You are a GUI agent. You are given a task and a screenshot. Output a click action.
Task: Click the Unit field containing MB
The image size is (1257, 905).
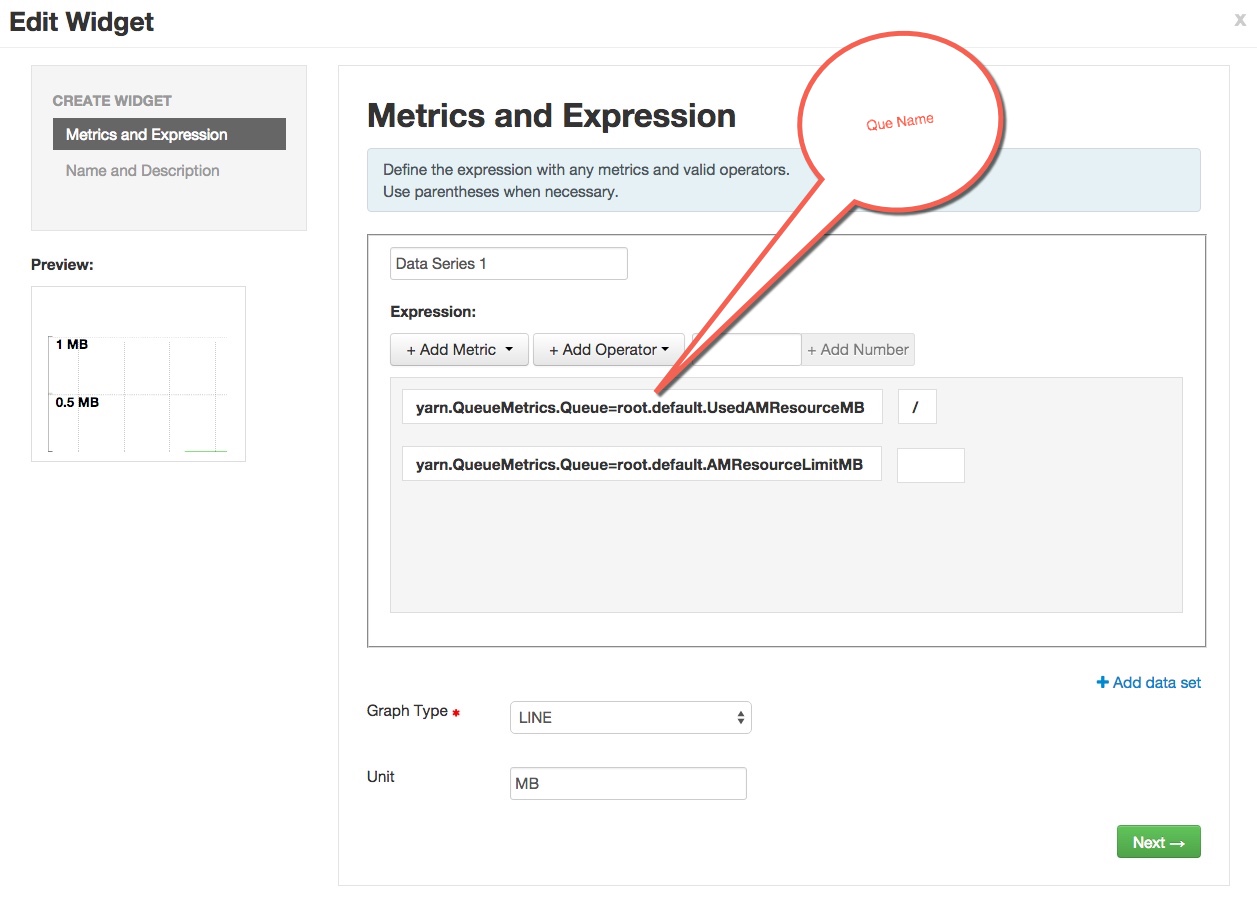[627, 783]
